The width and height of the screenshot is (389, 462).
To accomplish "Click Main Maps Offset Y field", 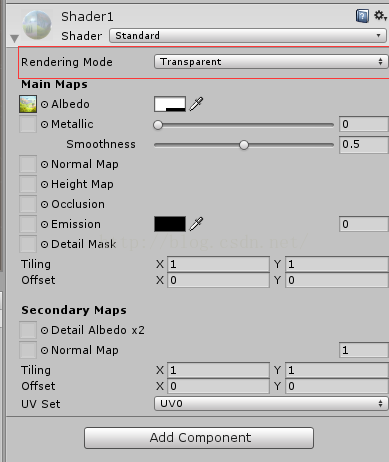I will (x=337, y=280).
